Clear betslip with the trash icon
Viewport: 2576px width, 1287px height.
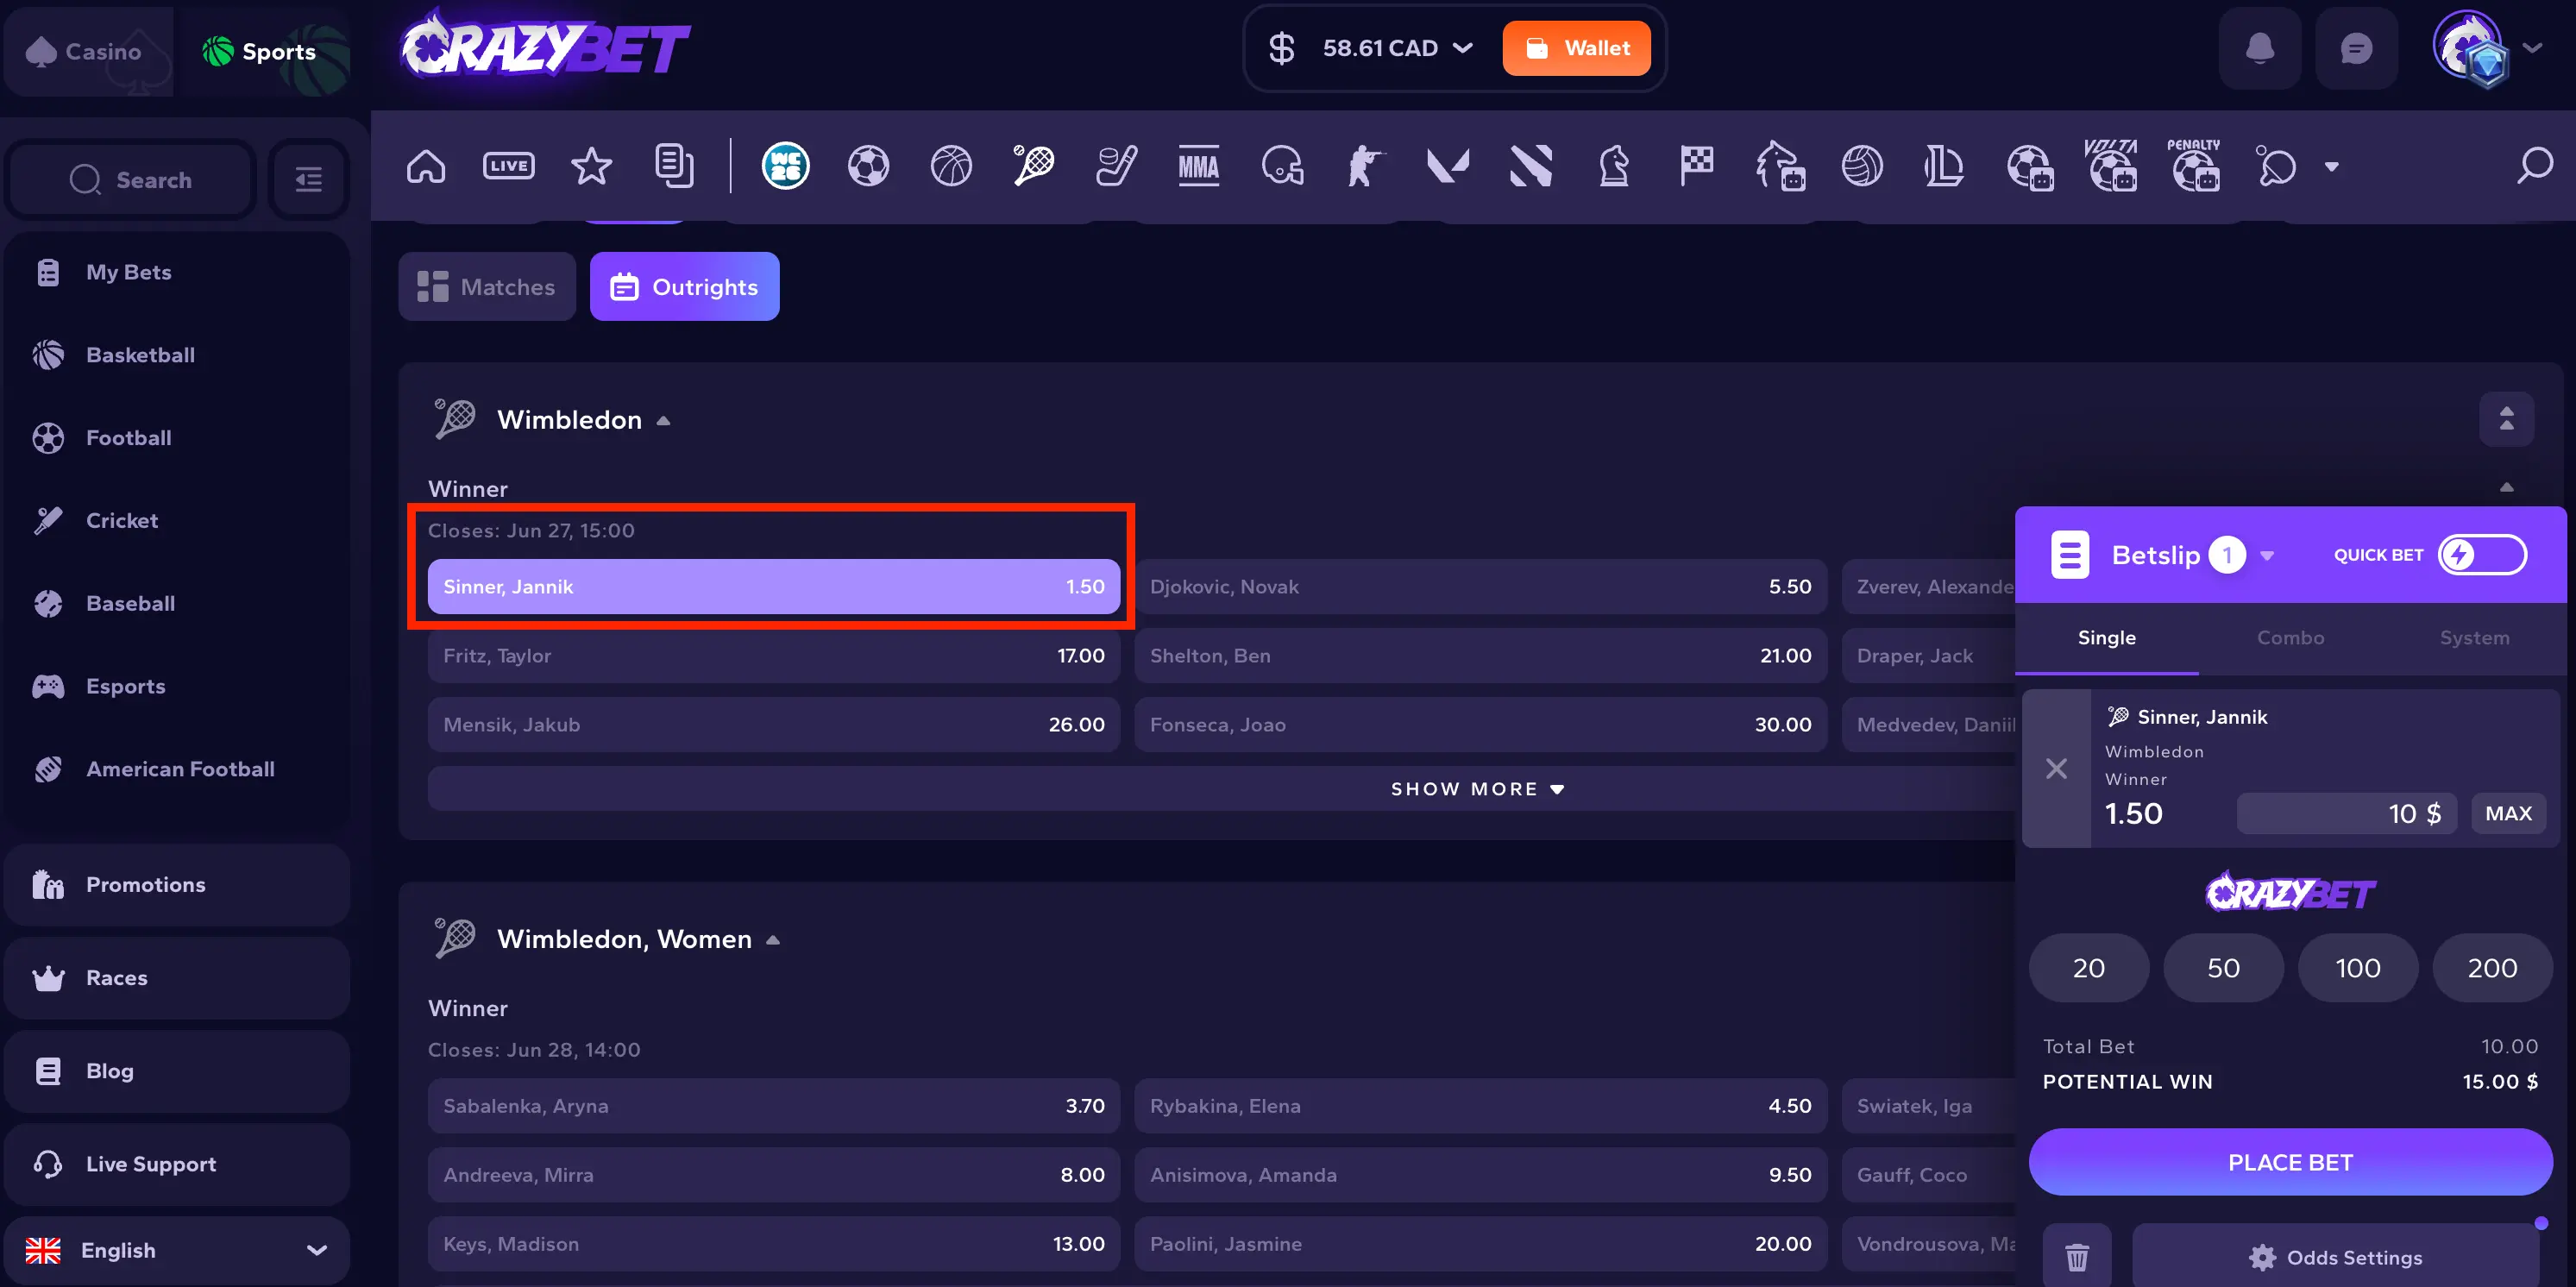(2077, 1256)
